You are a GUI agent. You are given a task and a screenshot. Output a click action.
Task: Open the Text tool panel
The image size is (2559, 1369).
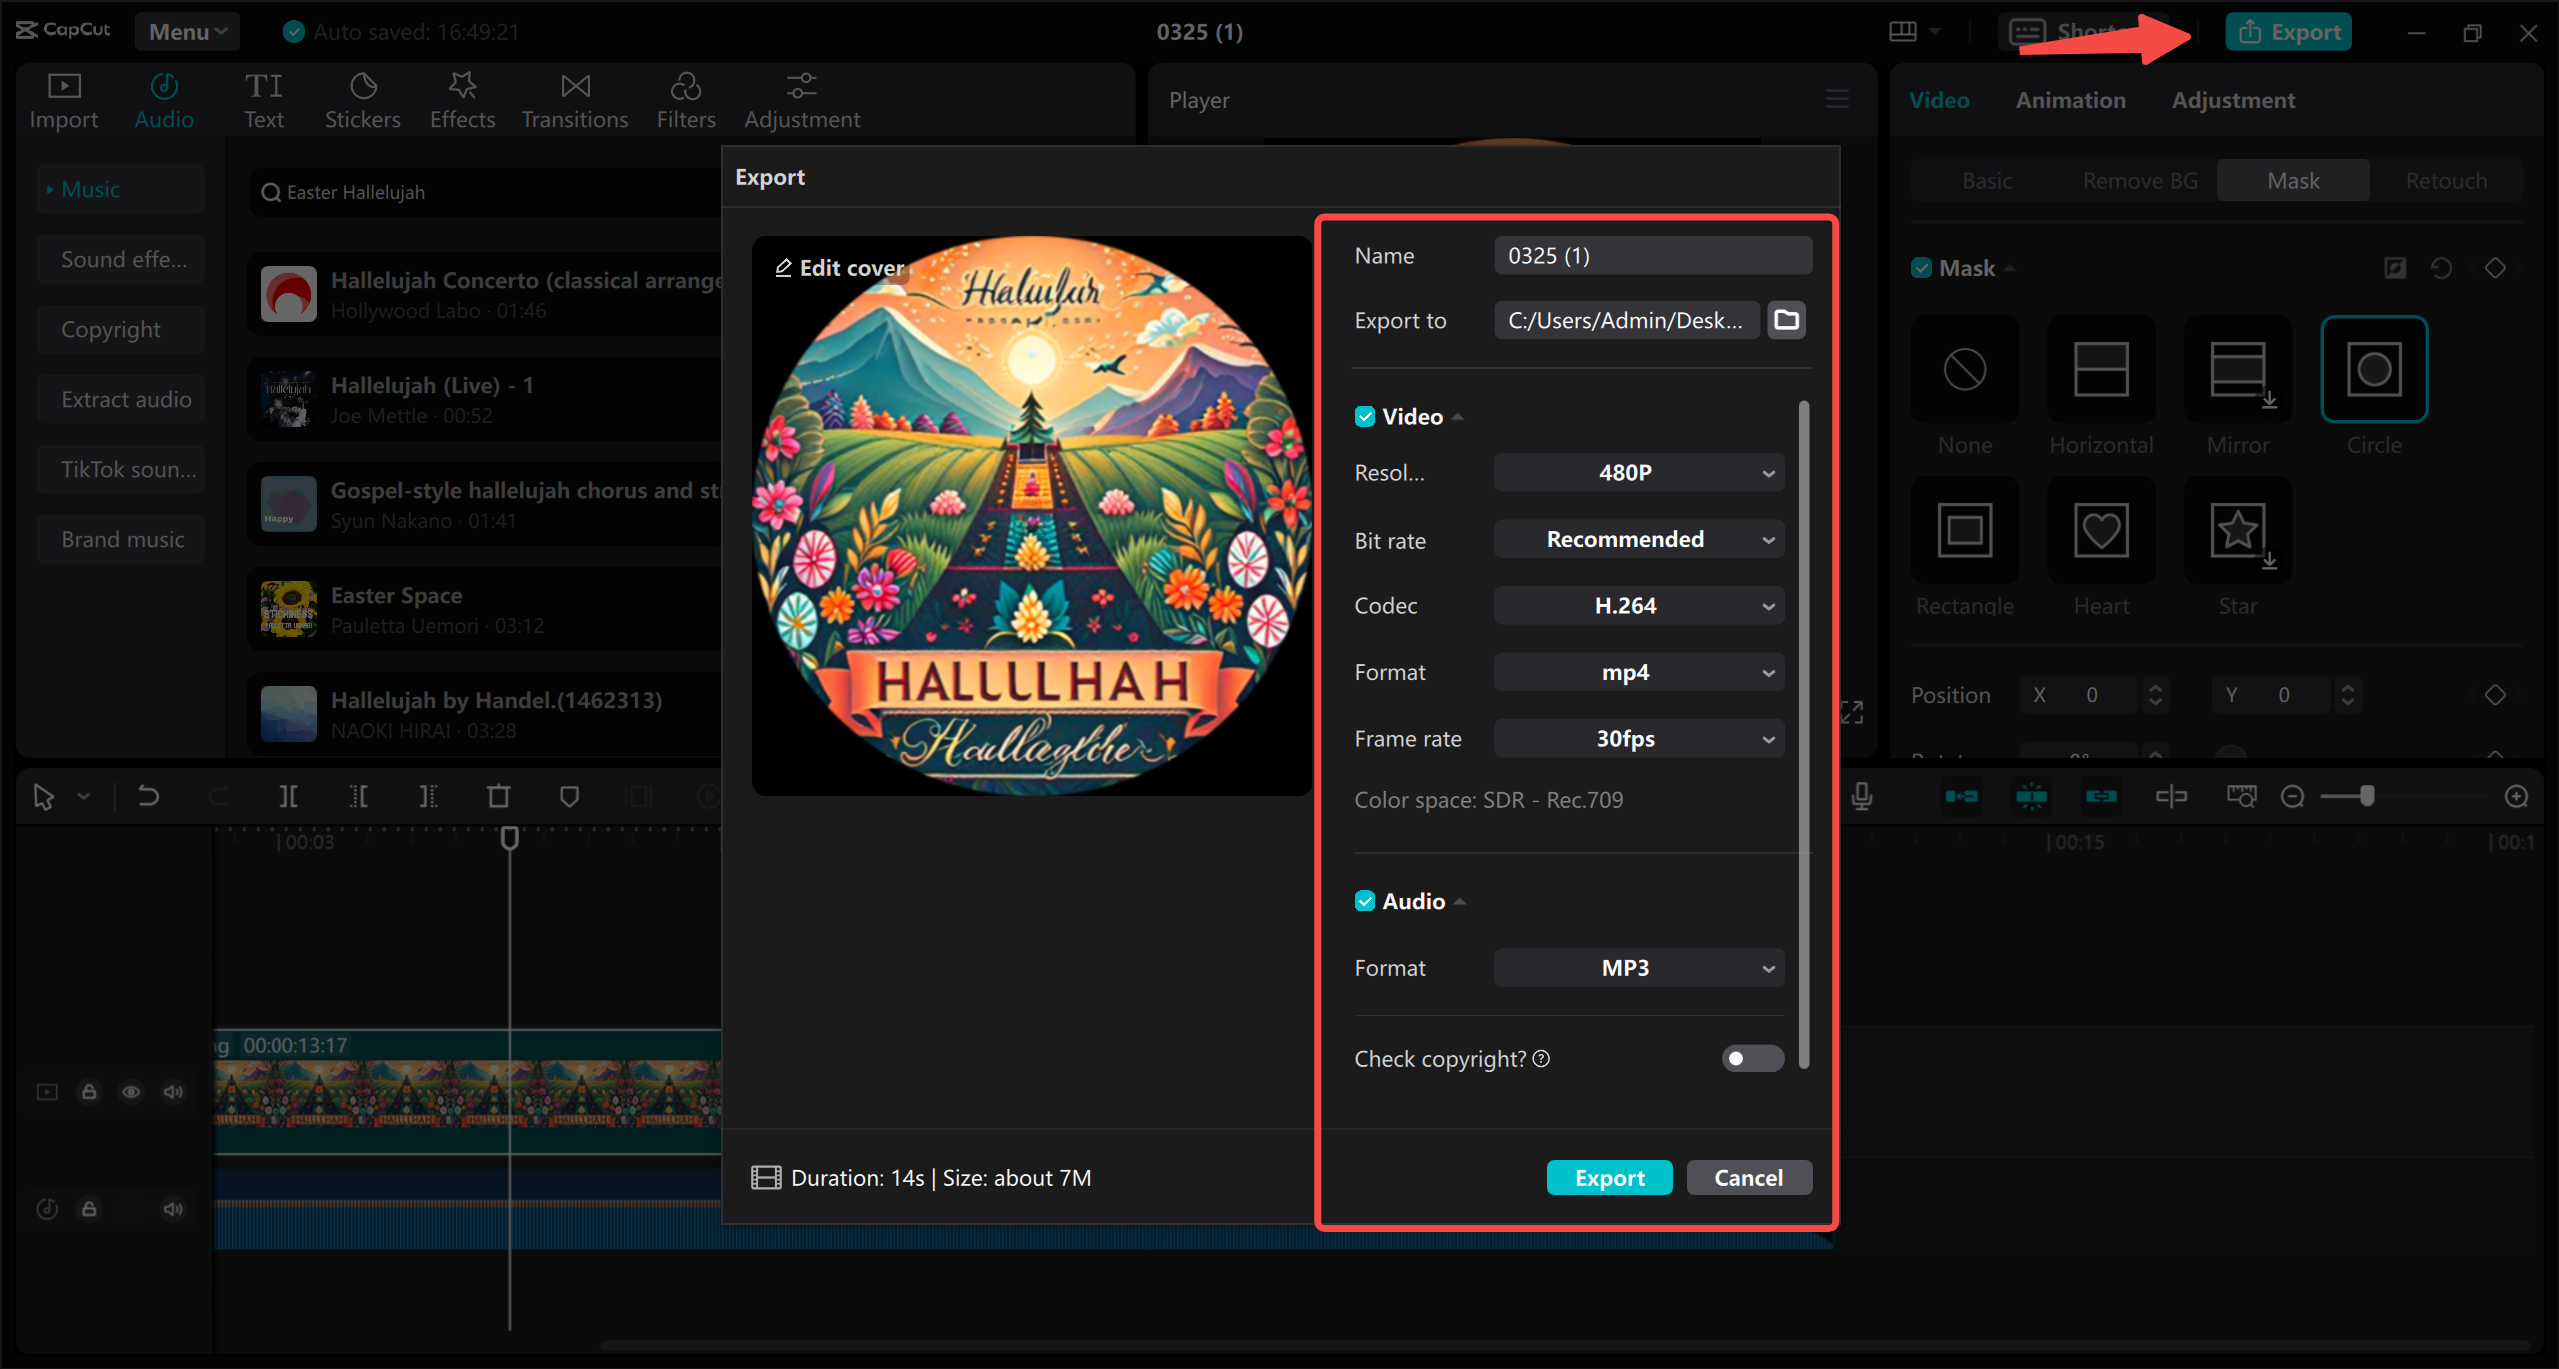(264, 101)
